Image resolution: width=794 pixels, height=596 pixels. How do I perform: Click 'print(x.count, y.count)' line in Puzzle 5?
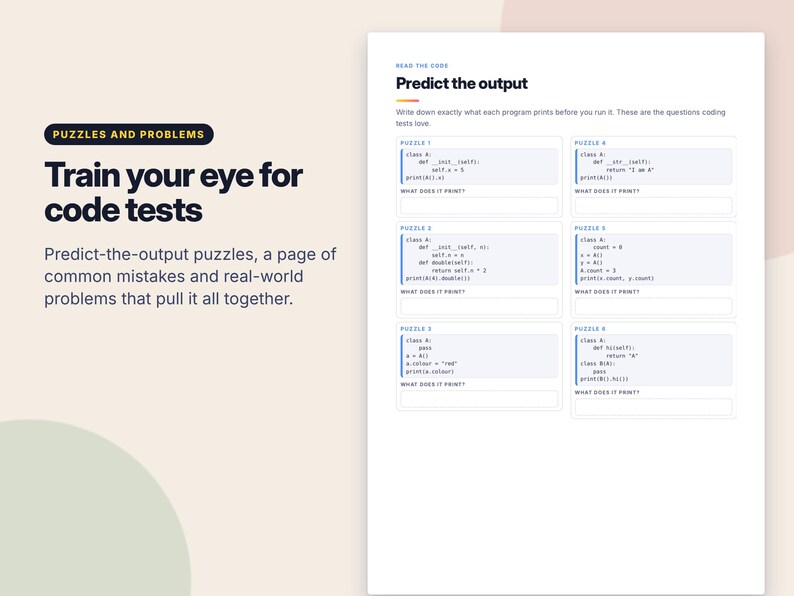click(x=617, y=279)
